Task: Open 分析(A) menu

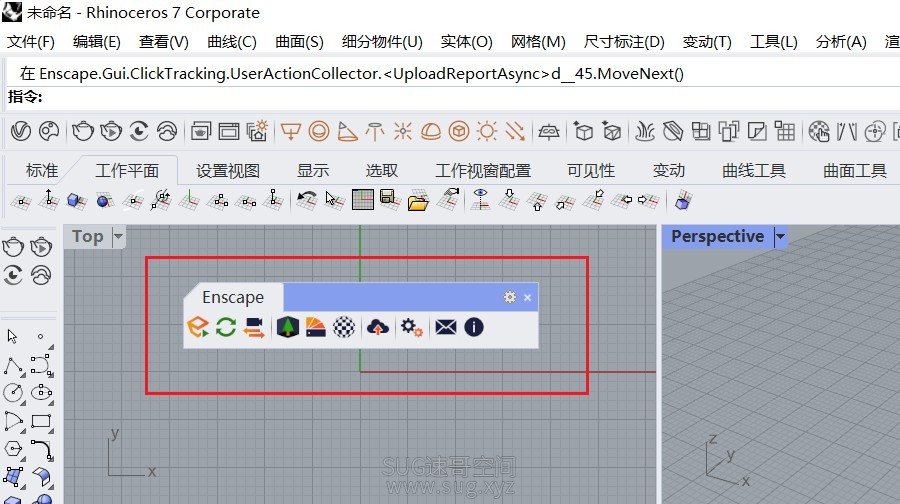Action: (x=841, y=42)
